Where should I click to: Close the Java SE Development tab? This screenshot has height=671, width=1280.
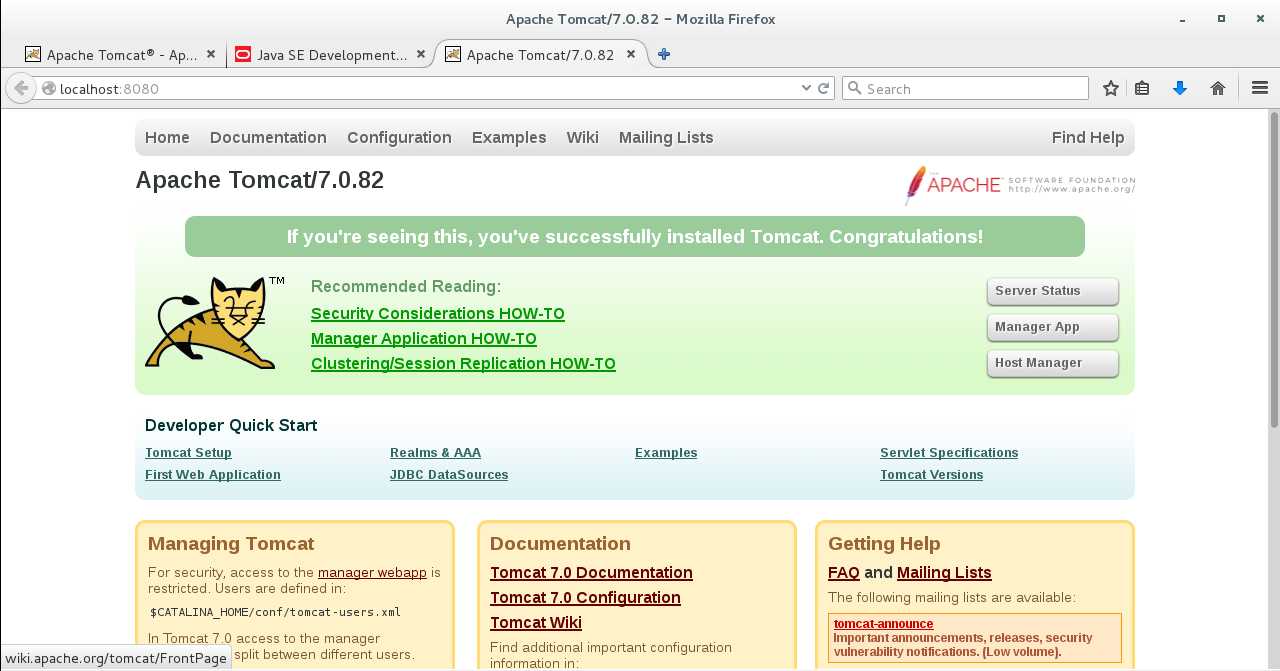coord(421,55)
